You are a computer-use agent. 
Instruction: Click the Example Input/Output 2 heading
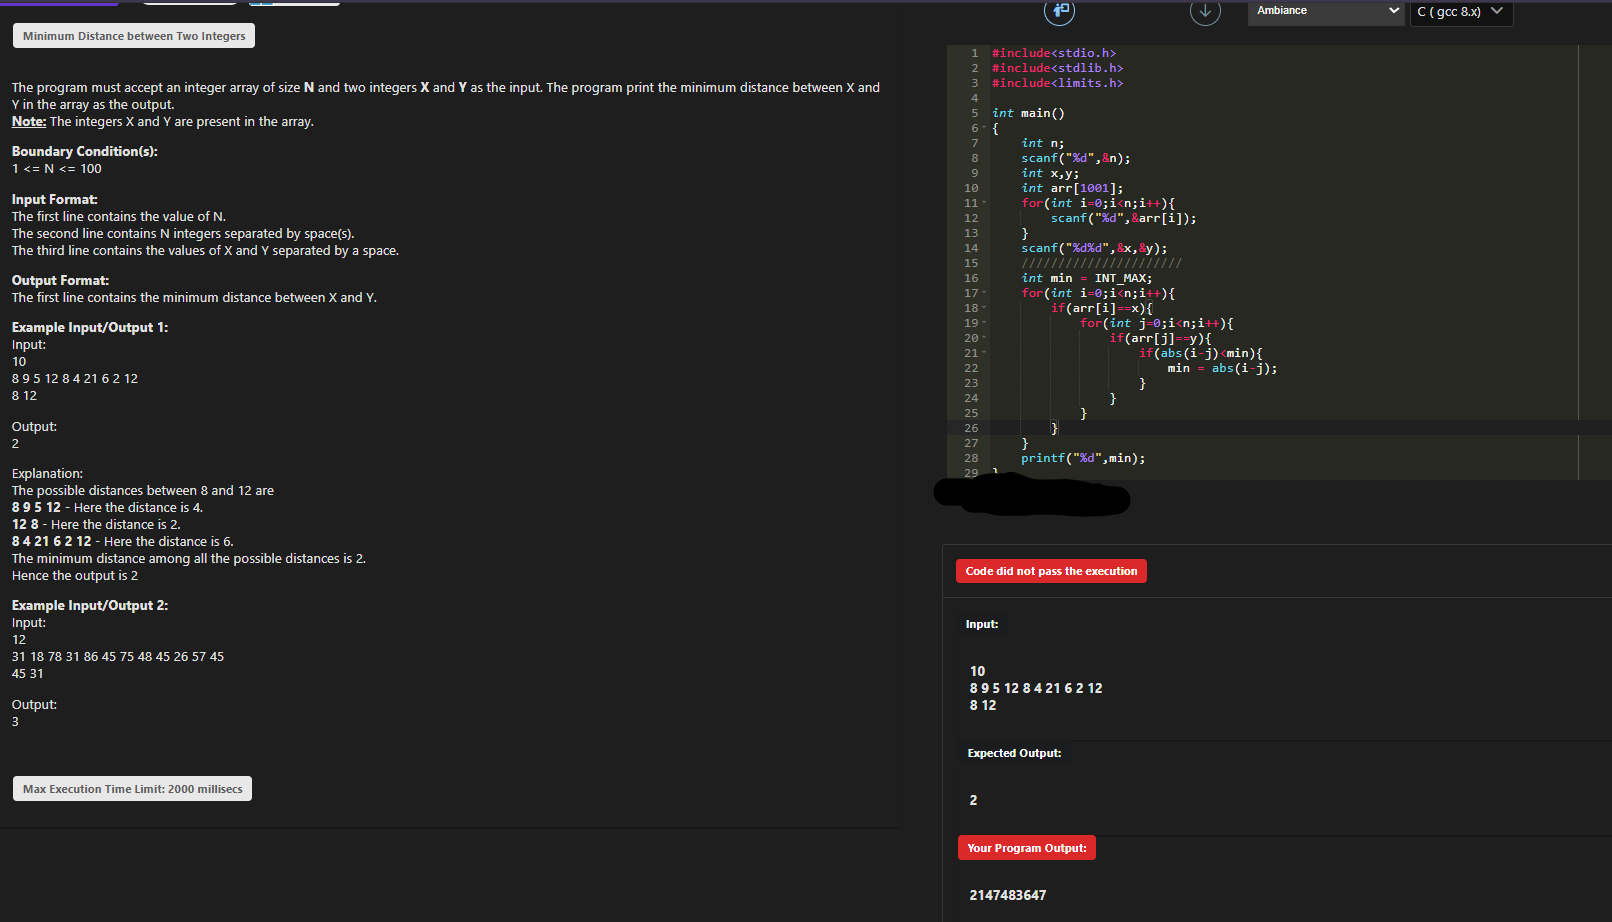pos(90,605)
